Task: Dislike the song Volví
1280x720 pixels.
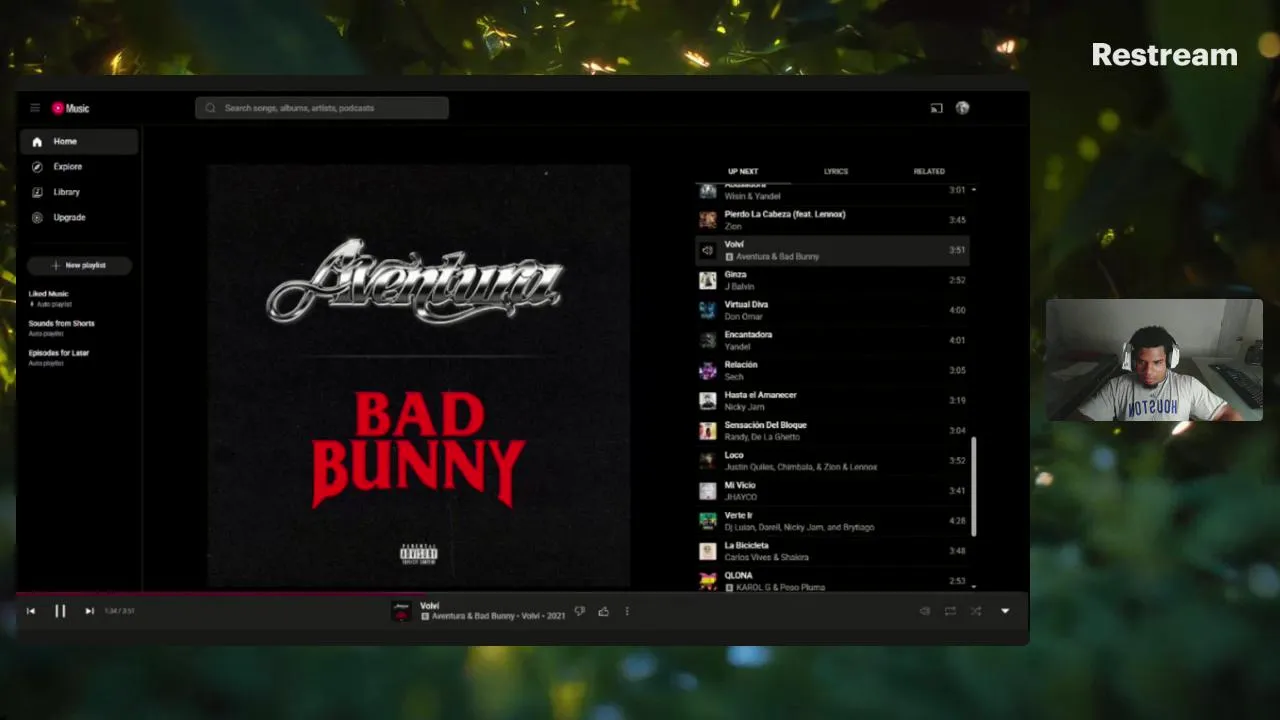Action: tap(579, 611)
